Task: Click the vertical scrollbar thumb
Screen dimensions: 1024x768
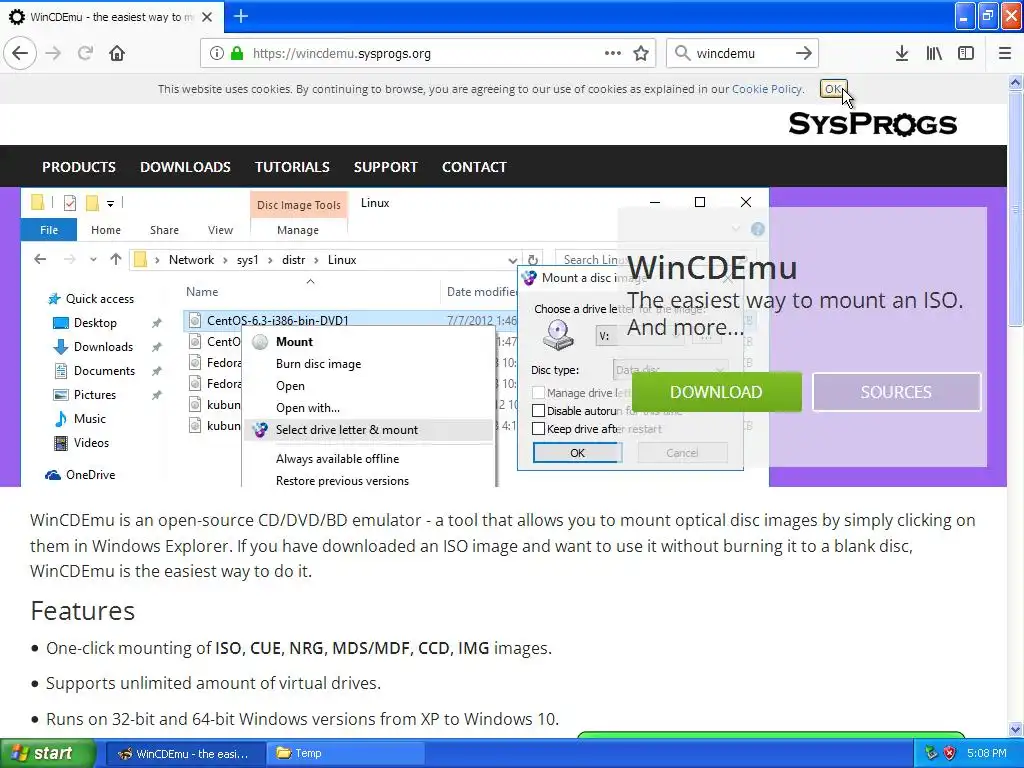Action: pyautogui.click(x=1015, y=209)
